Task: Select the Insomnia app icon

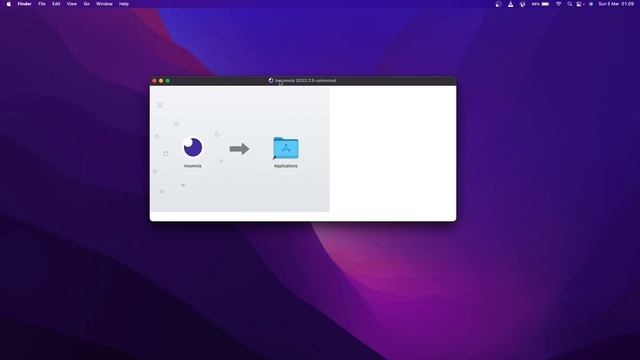Action: (x=193, y=147)
